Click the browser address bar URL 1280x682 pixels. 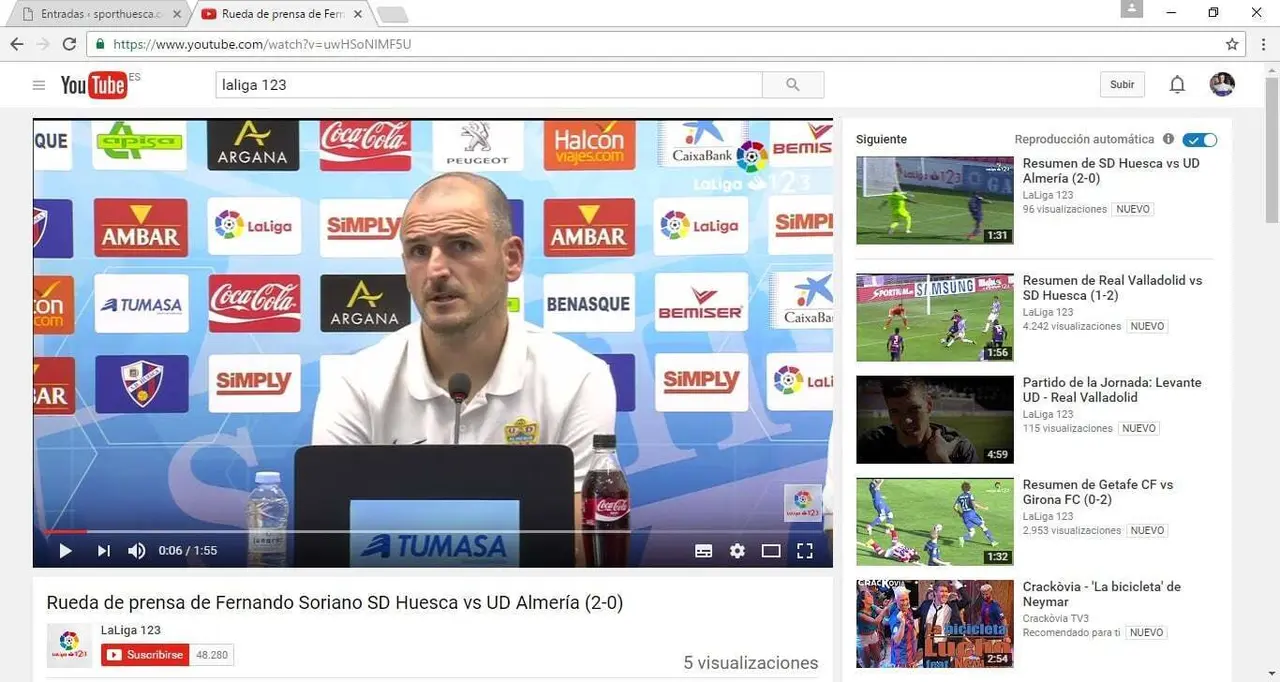[262, 44]
